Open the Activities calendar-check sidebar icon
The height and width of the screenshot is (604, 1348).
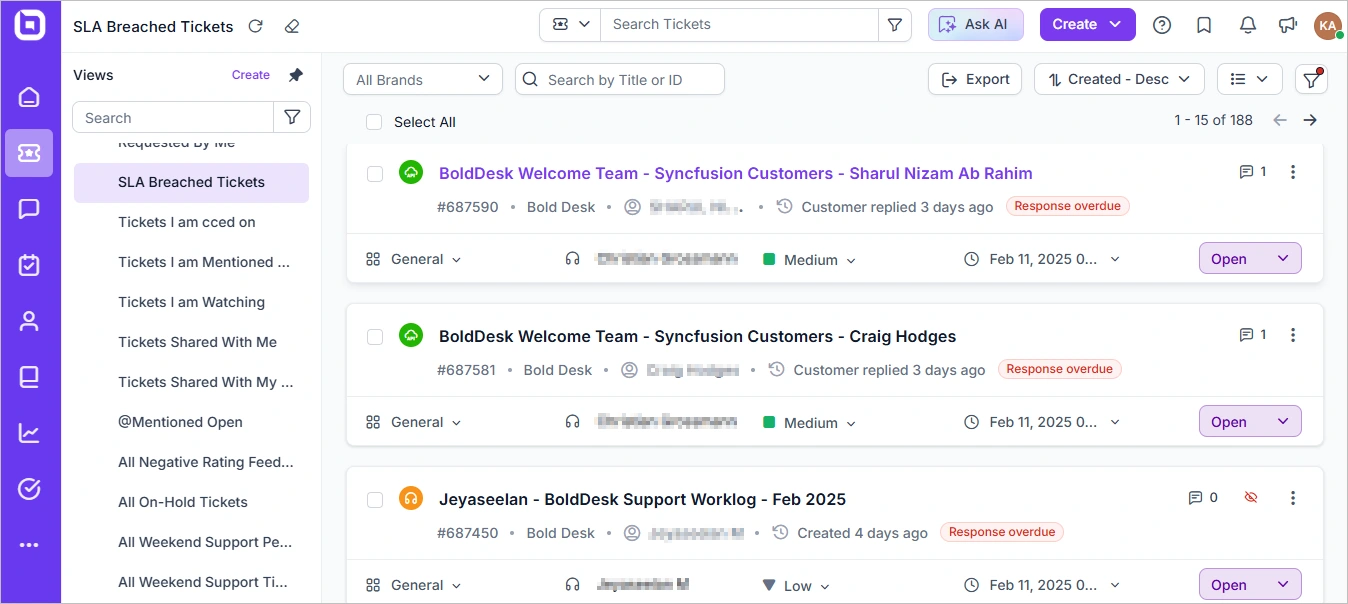point(29,265)
